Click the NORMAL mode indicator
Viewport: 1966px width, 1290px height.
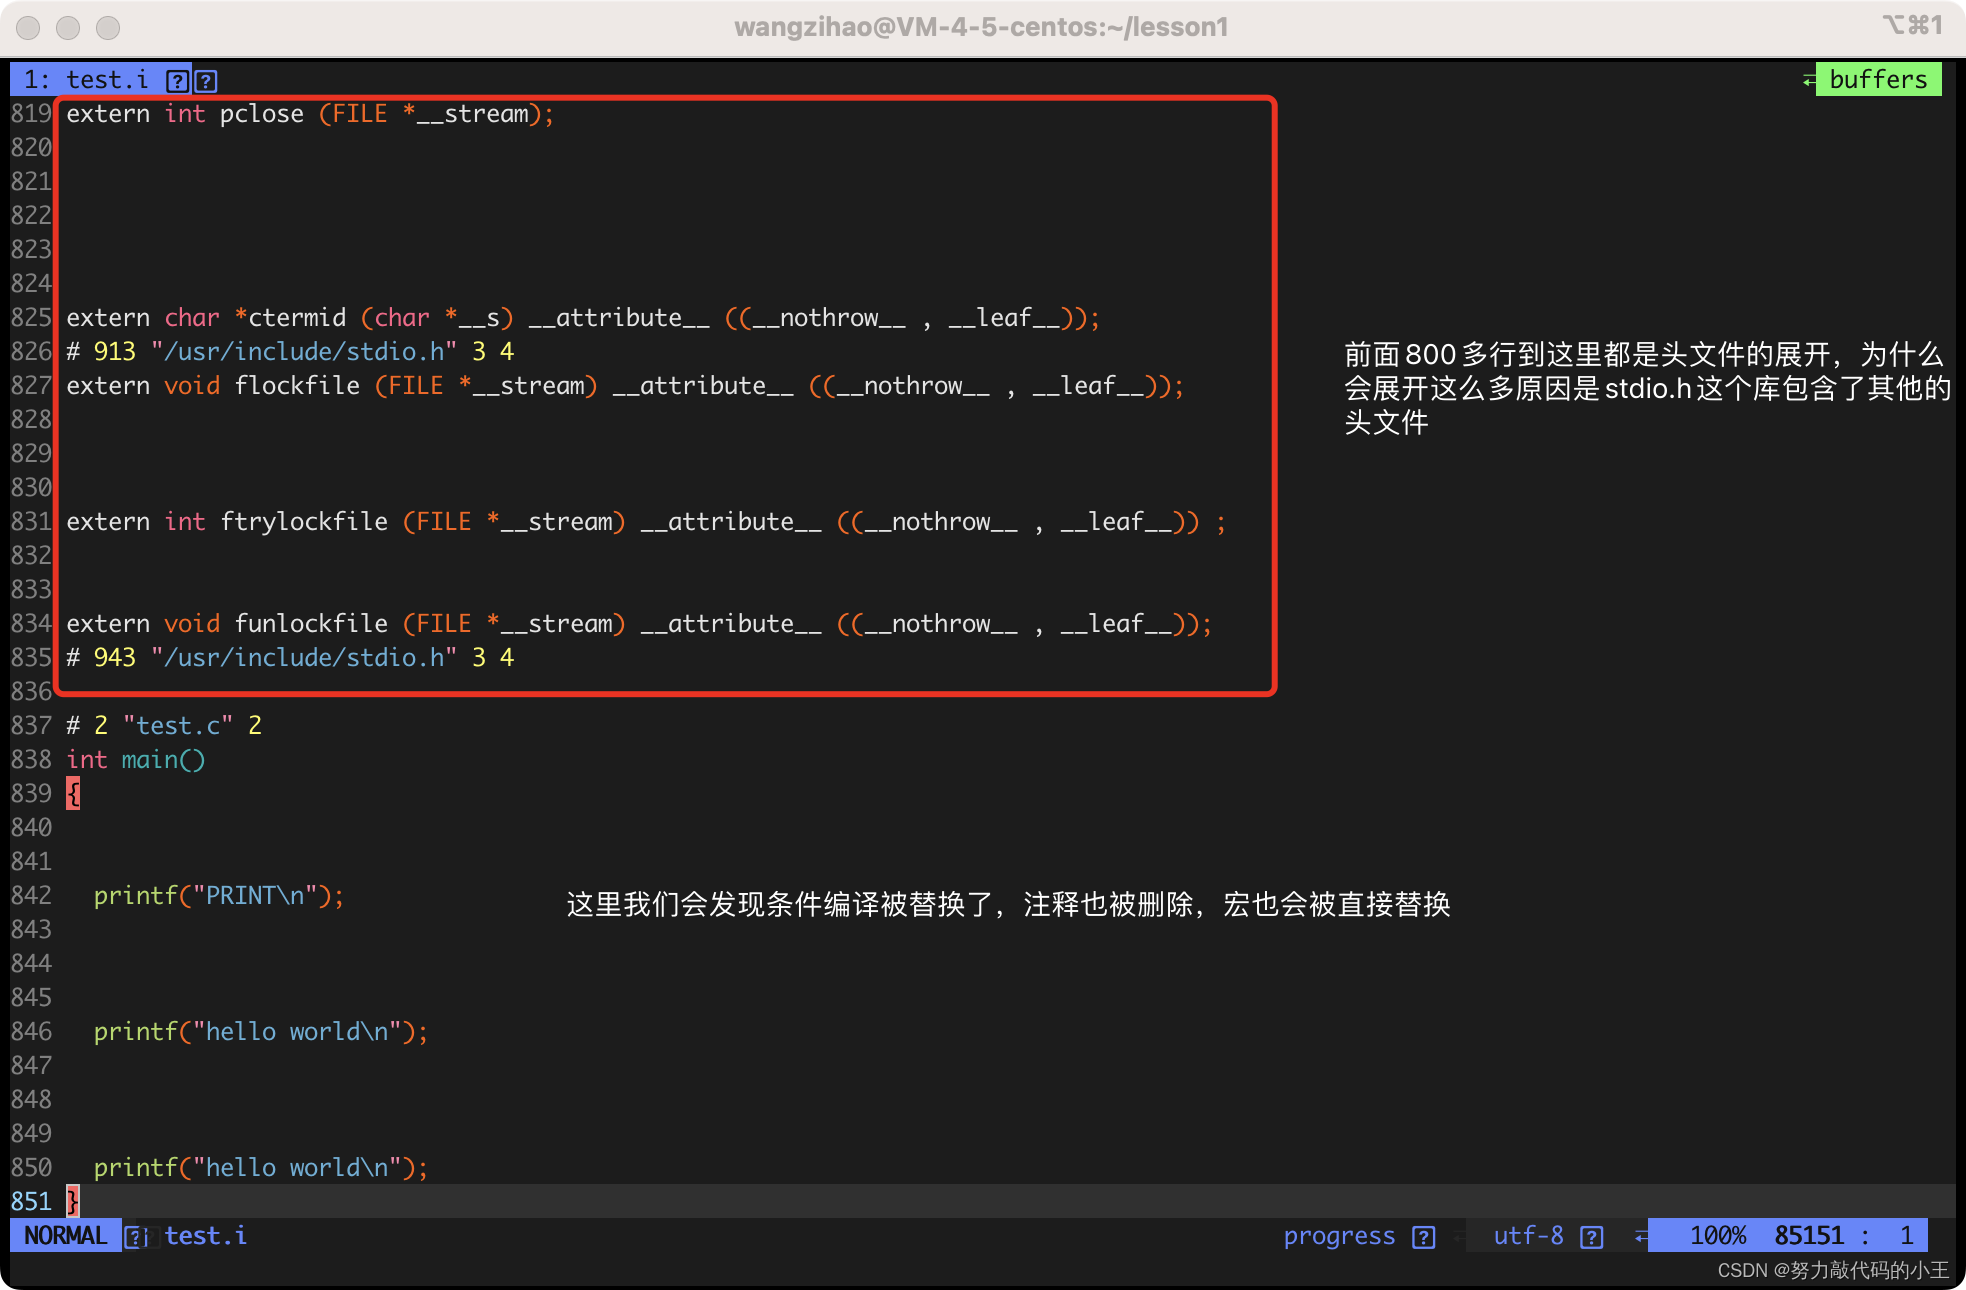[x=65, y=1236]
